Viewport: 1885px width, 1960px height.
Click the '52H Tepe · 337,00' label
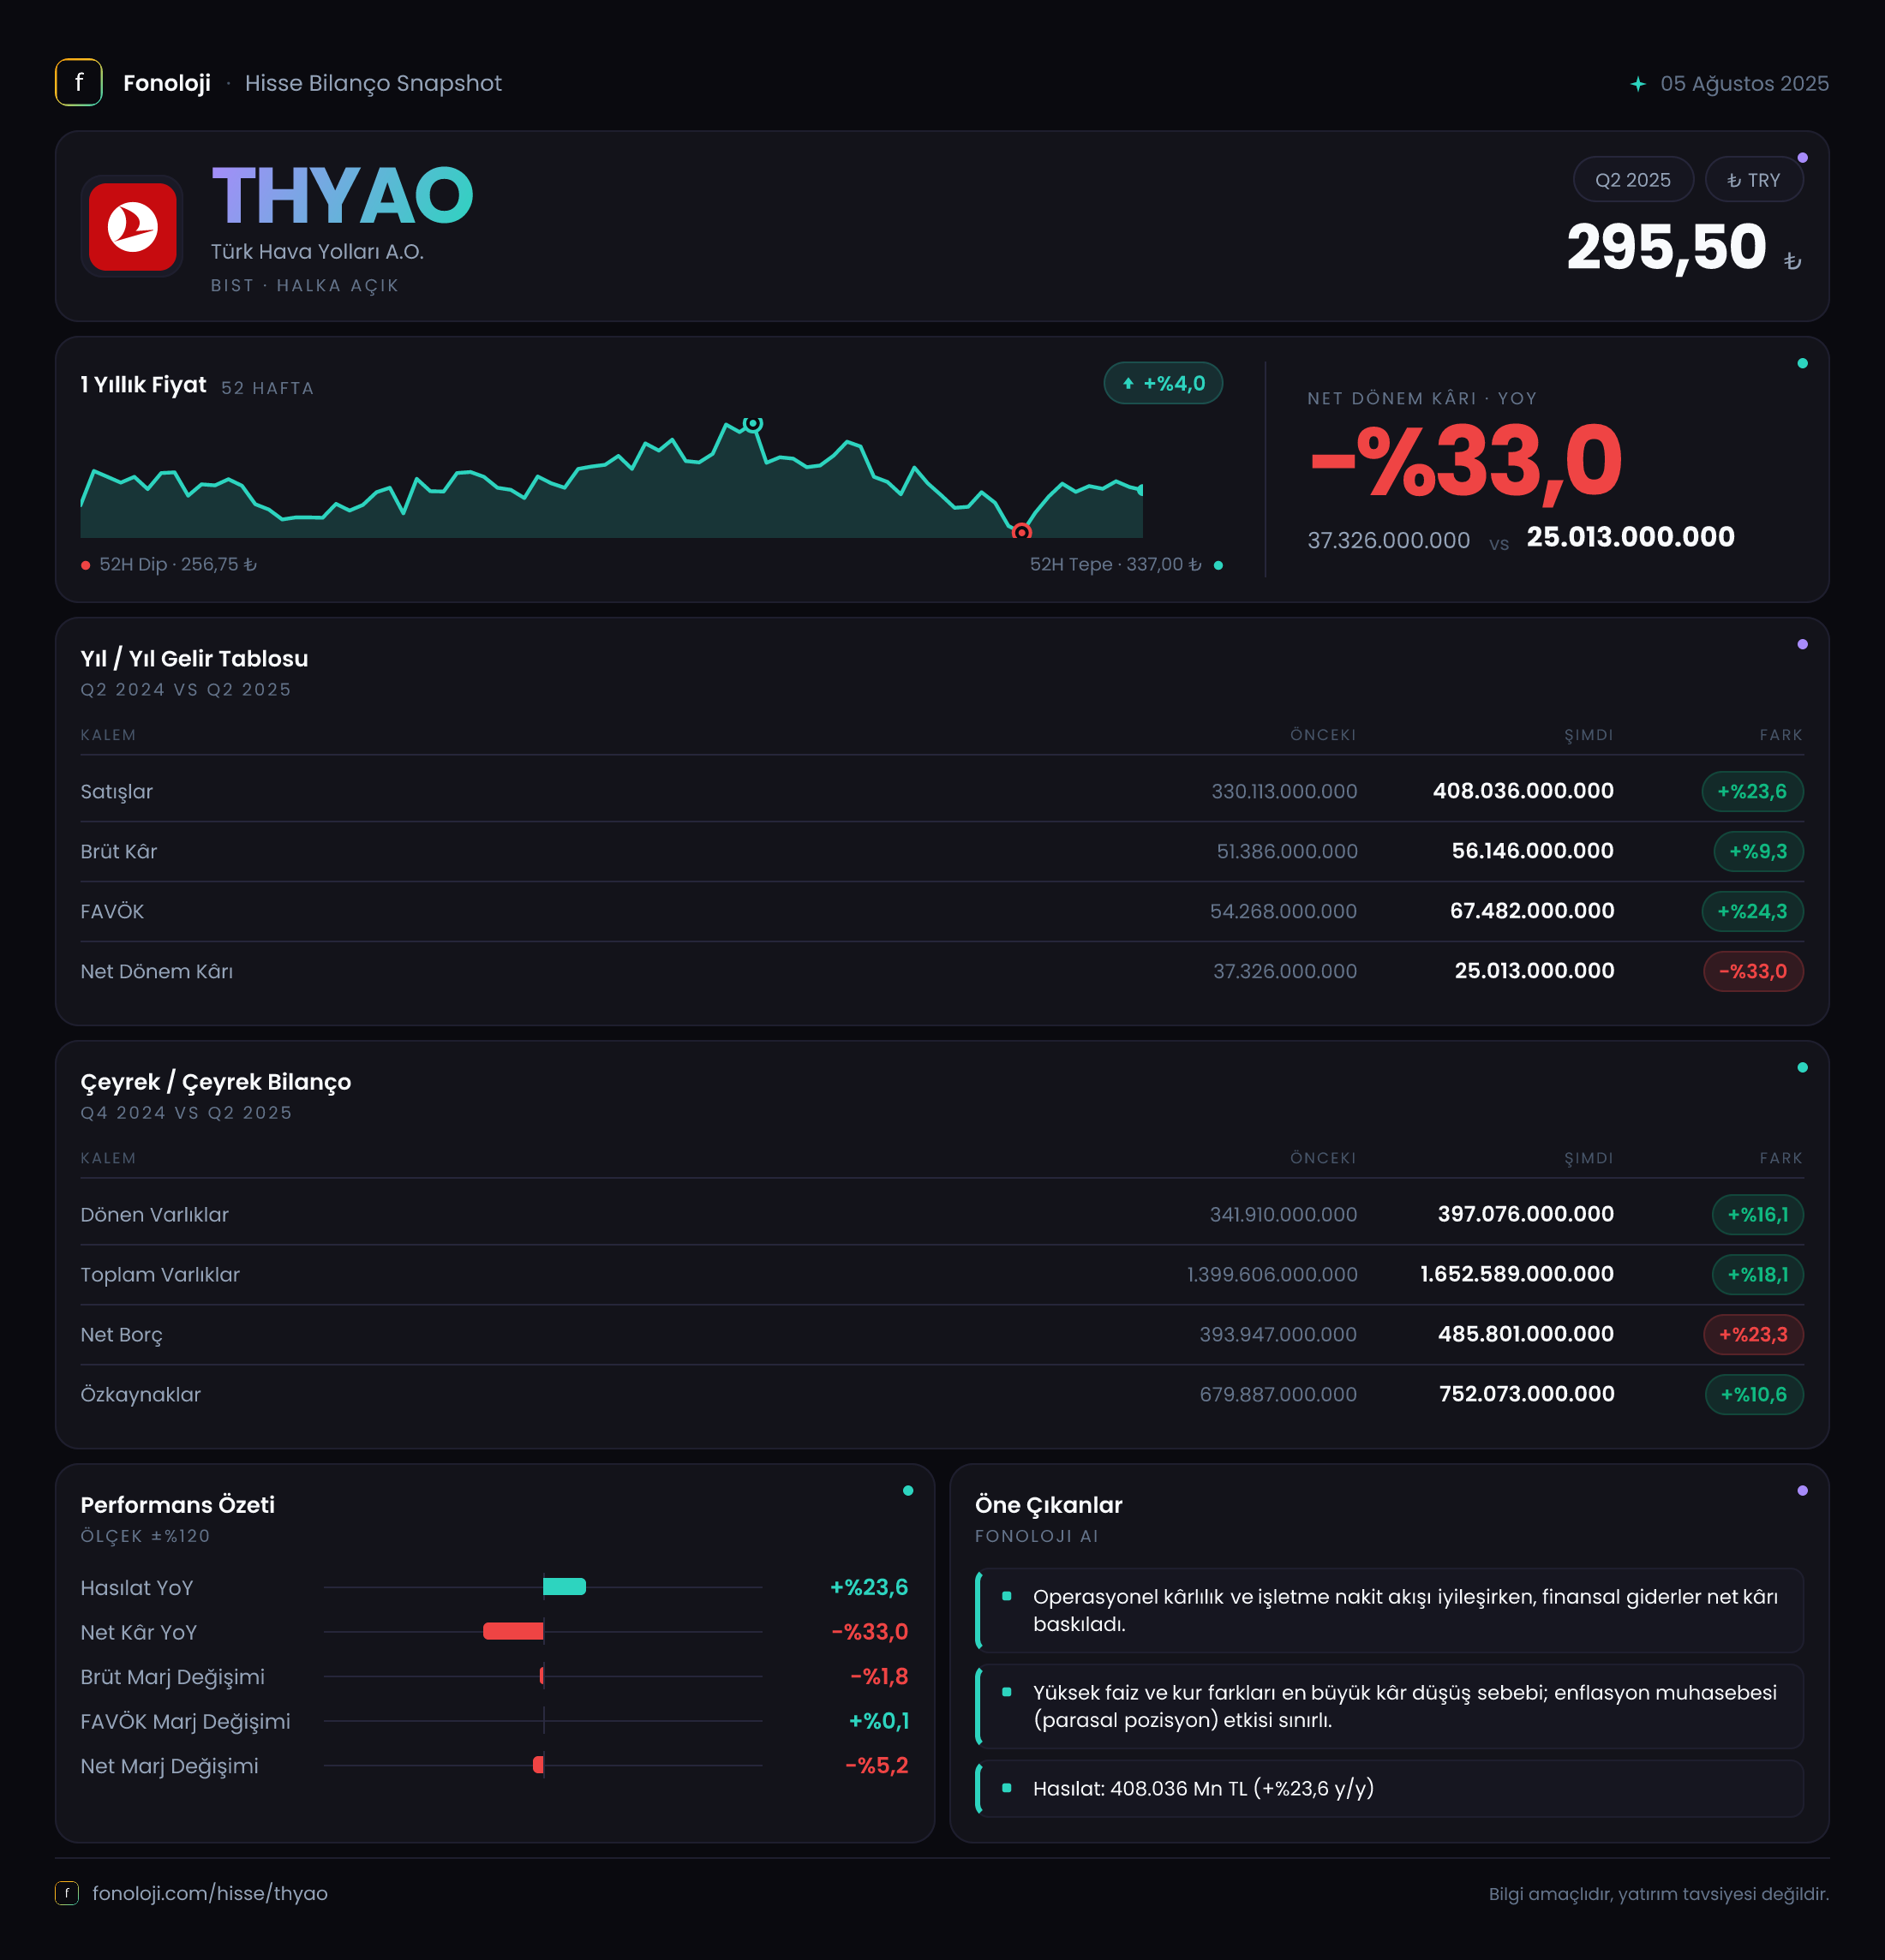1116,565
